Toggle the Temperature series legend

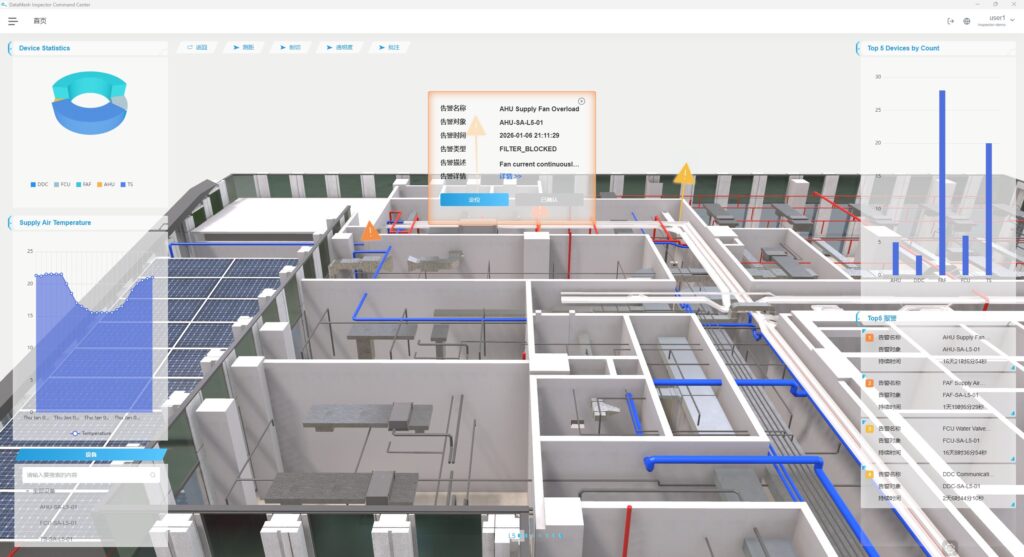tap(91, 433)
